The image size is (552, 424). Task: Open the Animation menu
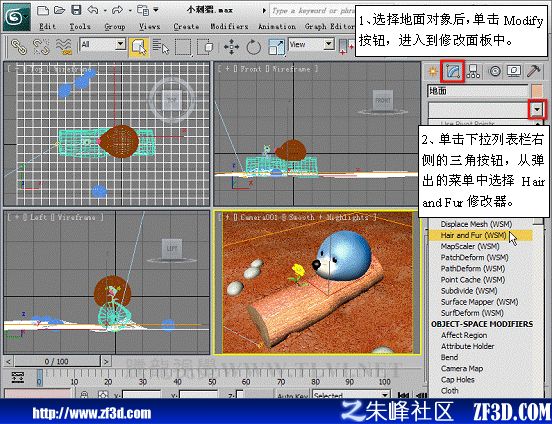click(277, 26)
